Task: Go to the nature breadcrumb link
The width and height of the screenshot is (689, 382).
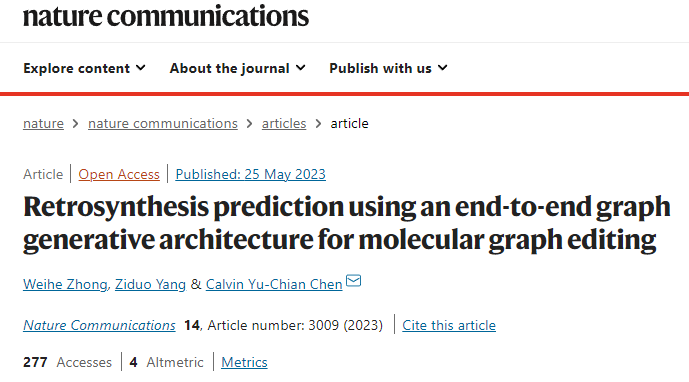Action: pos(44,124)
